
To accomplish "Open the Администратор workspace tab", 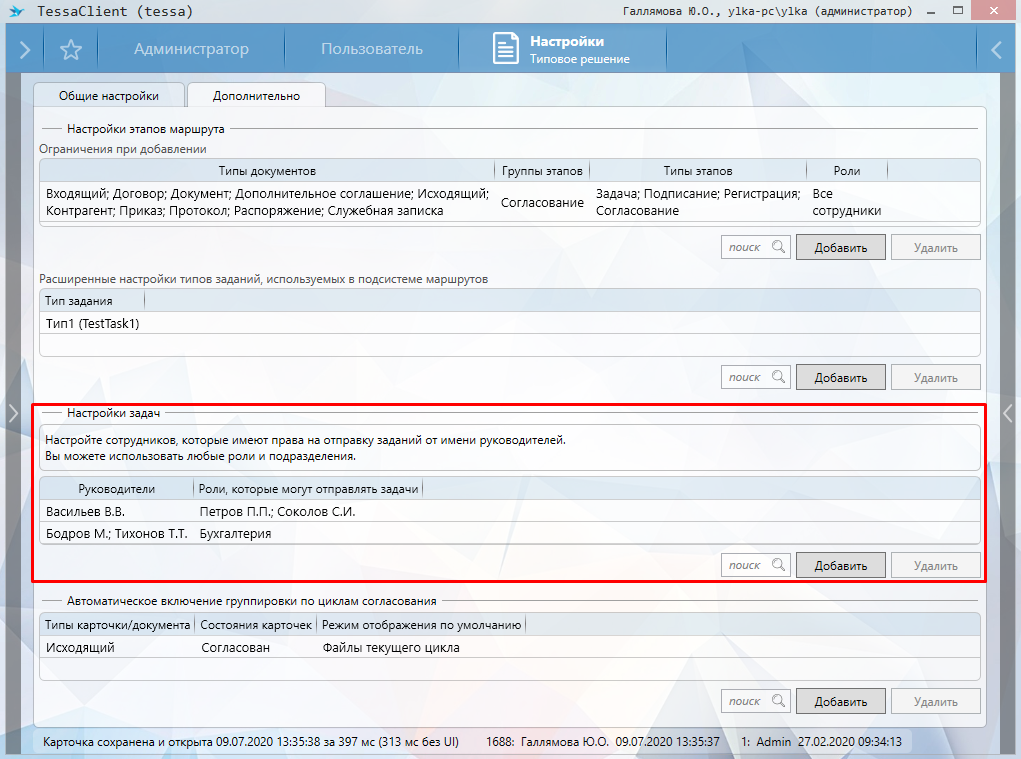I will (x=191, y=50).
